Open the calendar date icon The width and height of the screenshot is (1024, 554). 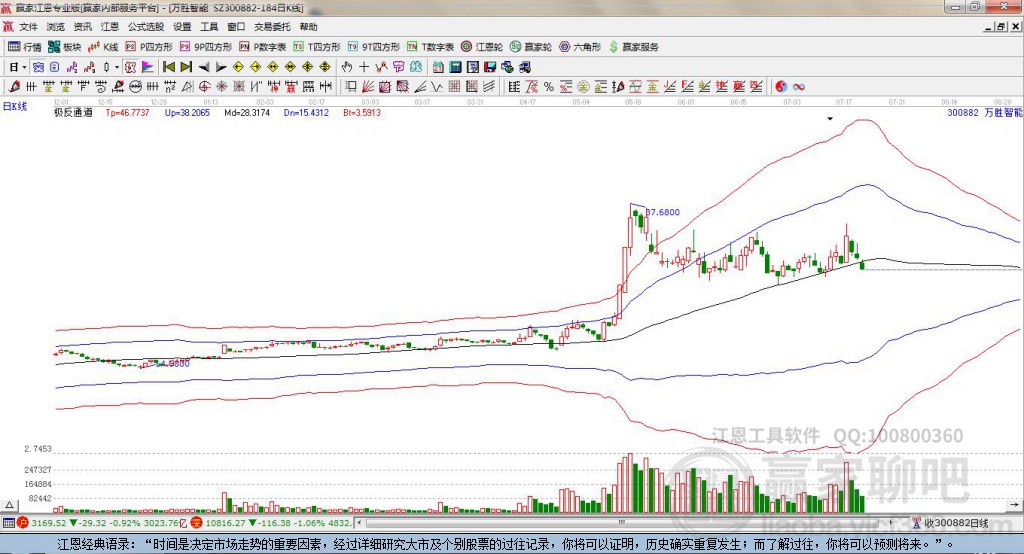tap(438, 67)
